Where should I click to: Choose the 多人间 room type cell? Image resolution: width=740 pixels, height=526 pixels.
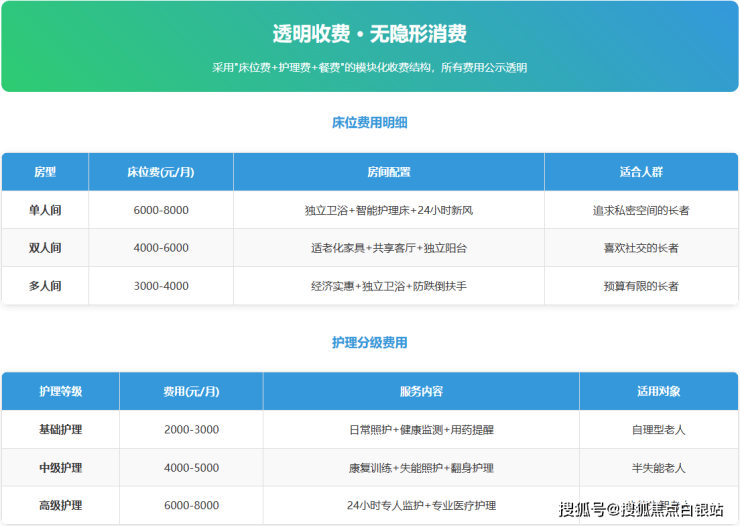click(x=45, y=286)
